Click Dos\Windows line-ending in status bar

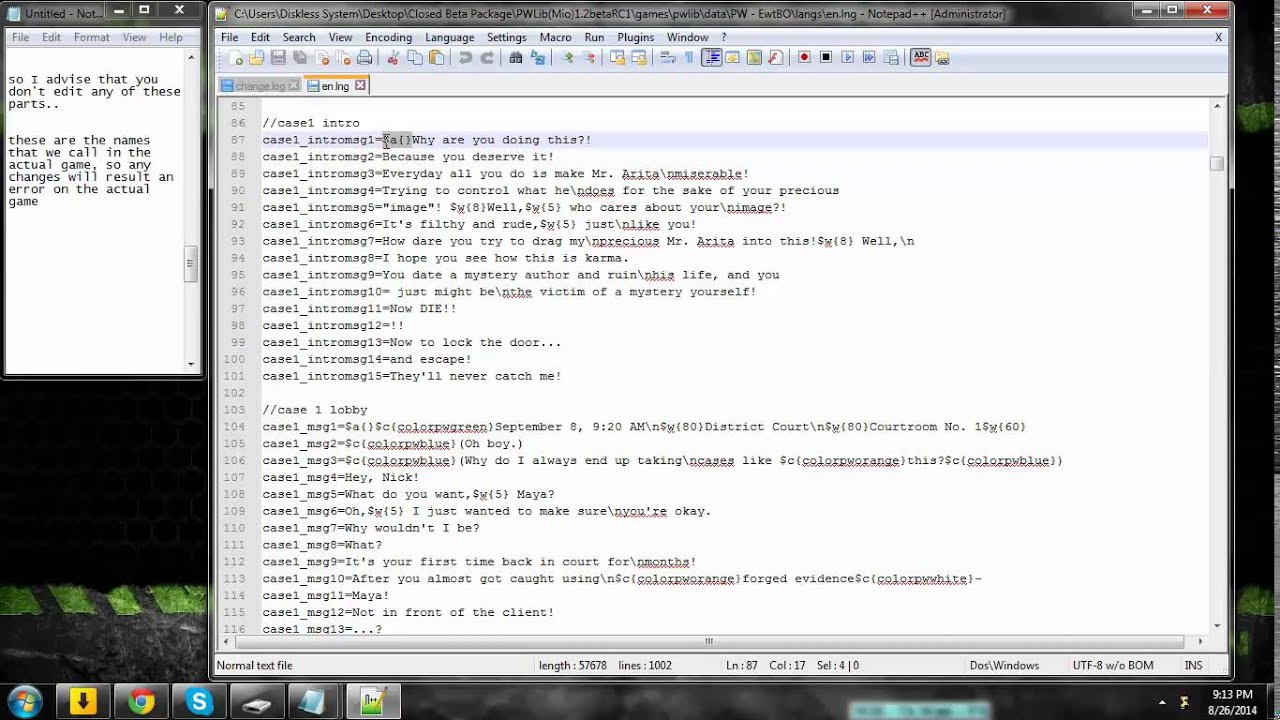click(x=1004, y=665)
